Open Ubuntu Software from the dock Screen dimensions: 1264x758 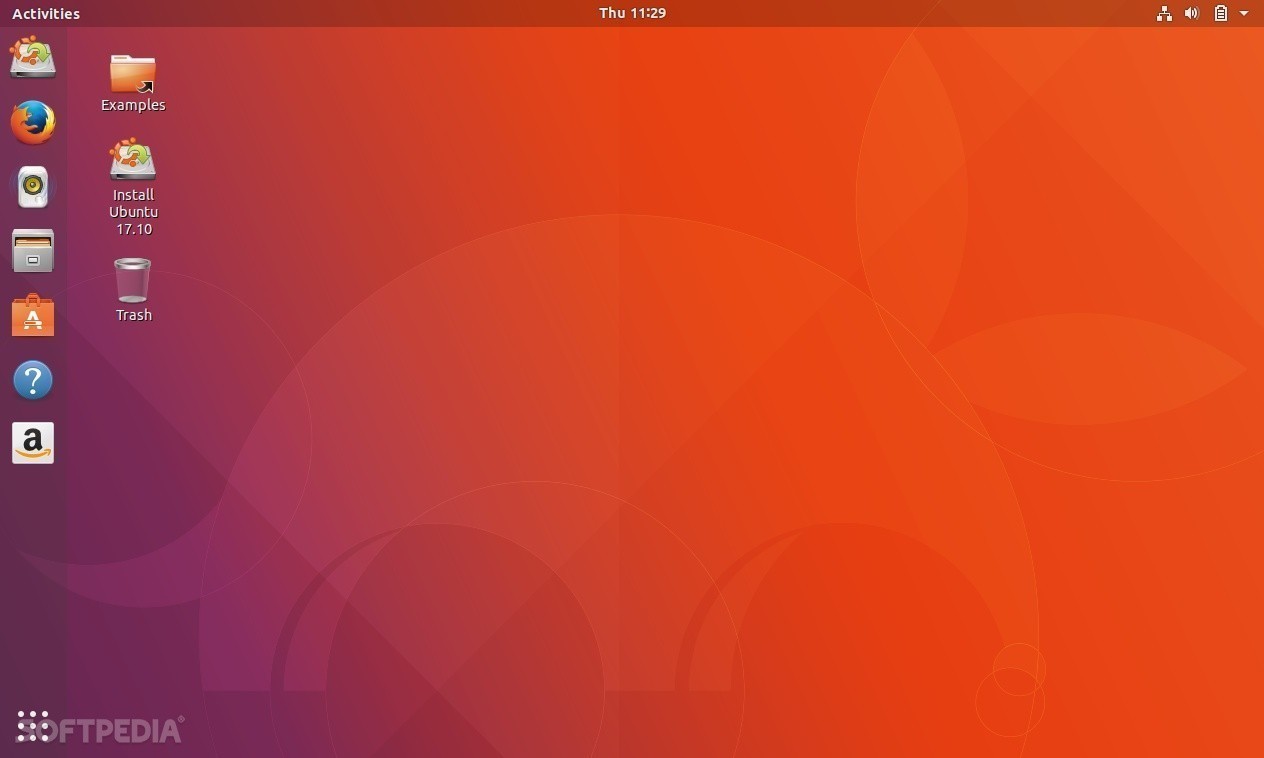(x=33, y=315)
